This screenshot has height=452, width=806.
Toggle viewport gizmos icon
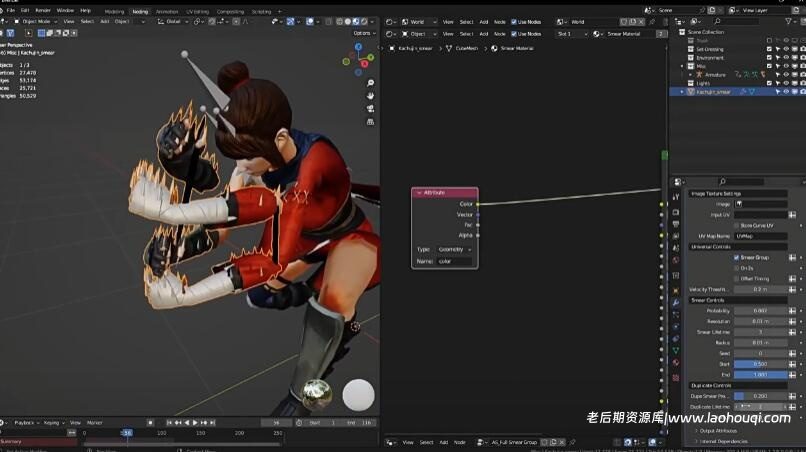(290, 22)
